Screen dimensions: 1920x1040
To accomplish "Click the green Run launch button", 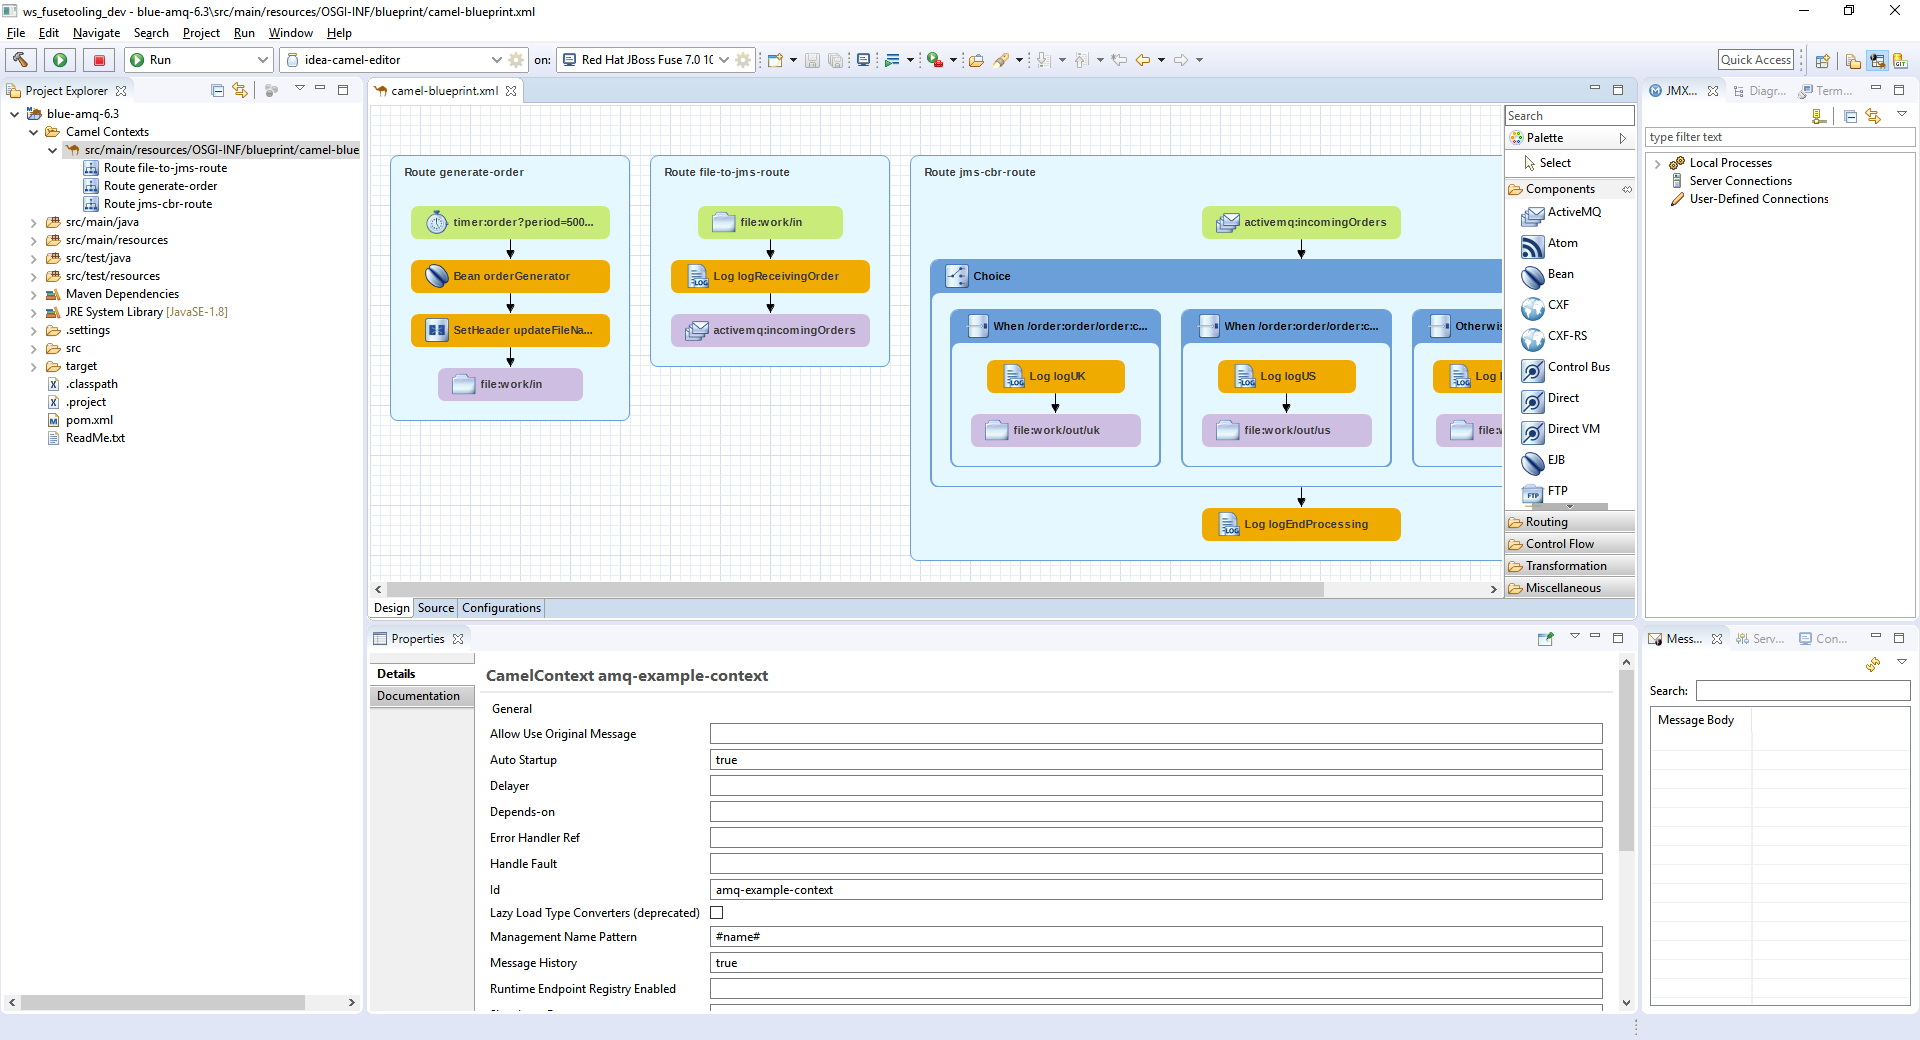I will click(x=60, y=60).
